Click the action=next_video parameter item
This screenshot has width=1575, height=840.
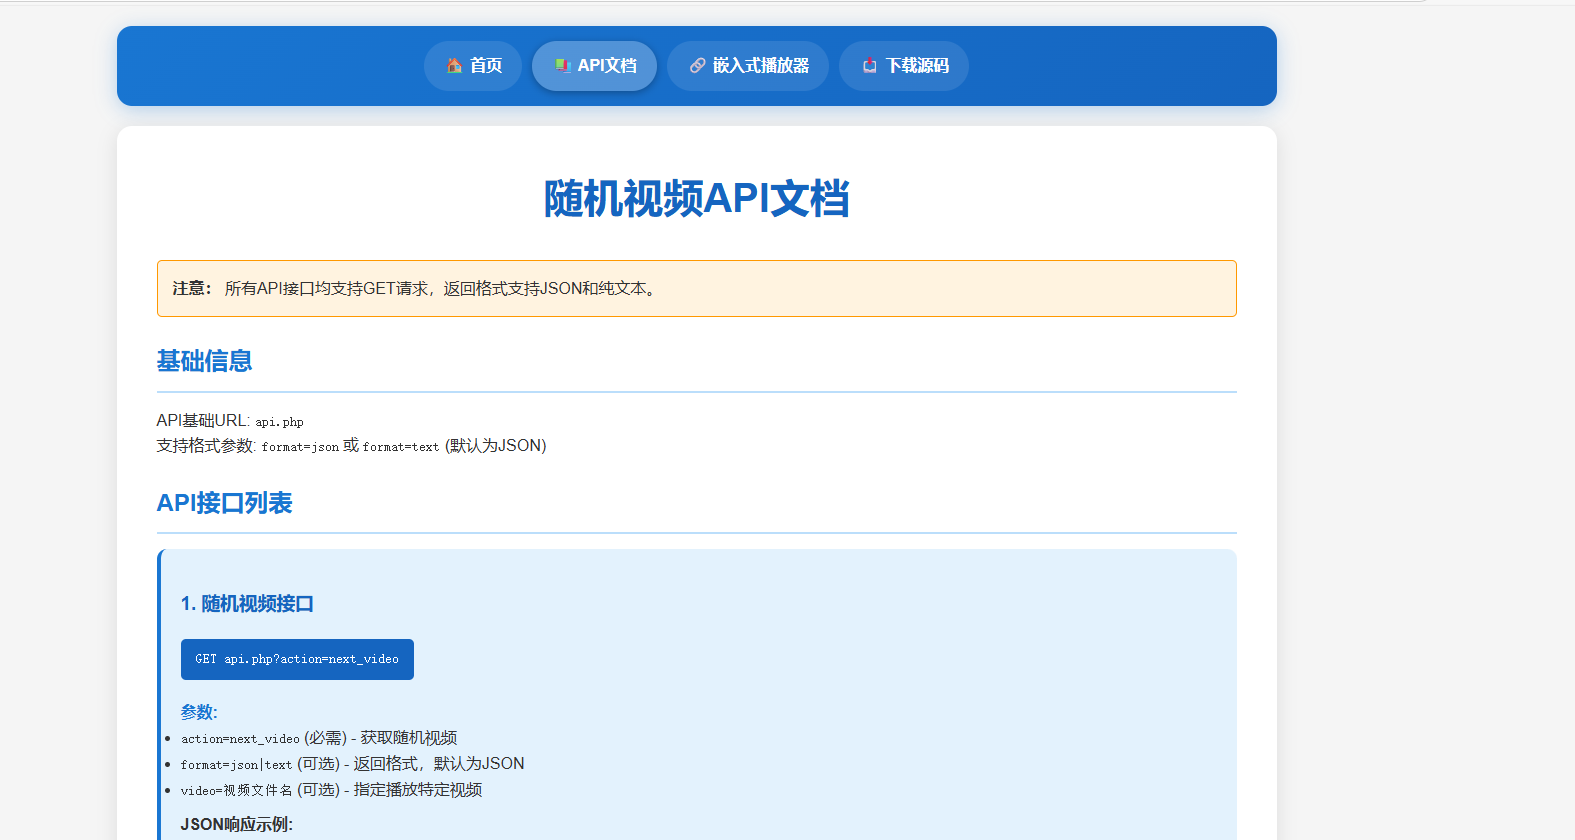[x=240, y=739]
